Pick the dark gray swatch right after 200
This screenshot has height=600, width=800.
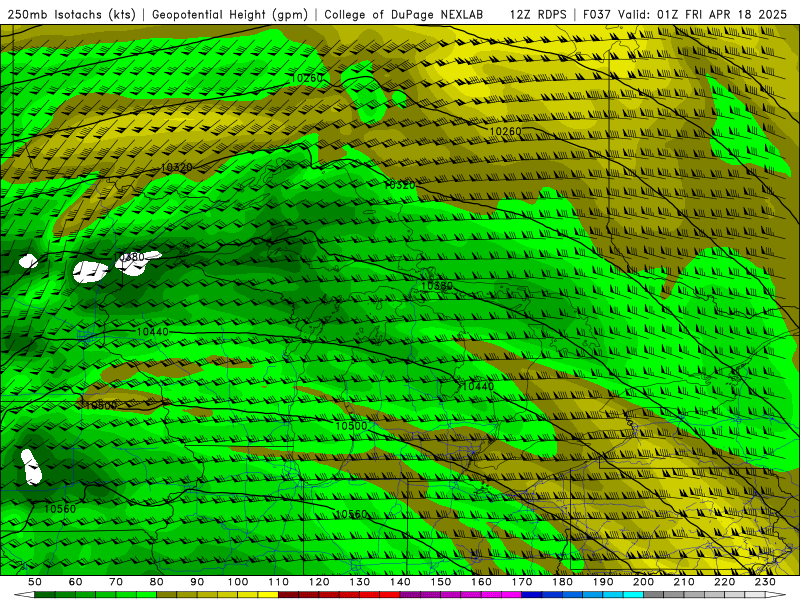[x=654, y=595]
